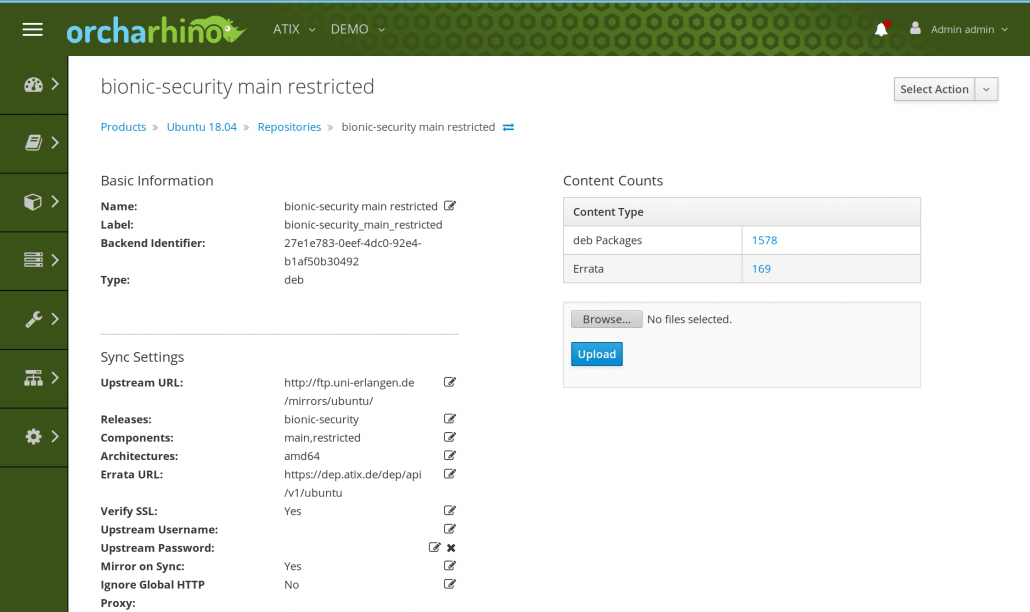
Task: Click the page title heading
Action: pos(237,87)
